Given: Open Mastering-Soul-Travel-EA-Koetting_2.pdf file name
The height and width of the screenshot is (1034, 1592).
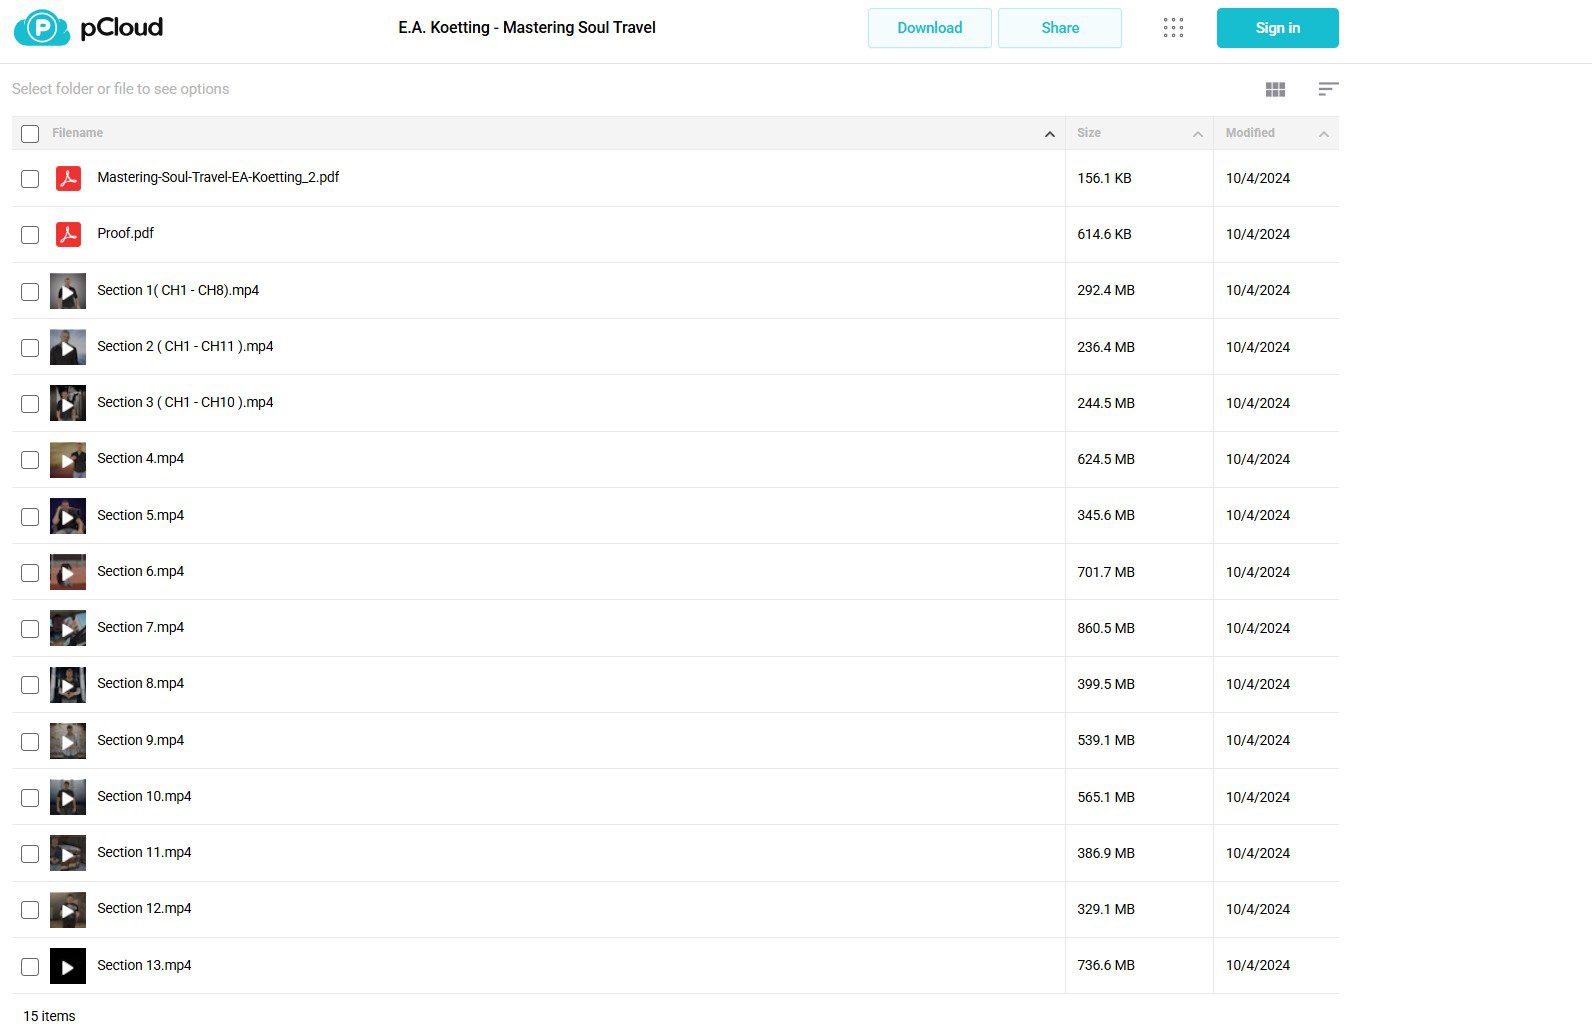Looking at the screenshot, I should coord(218,177).
